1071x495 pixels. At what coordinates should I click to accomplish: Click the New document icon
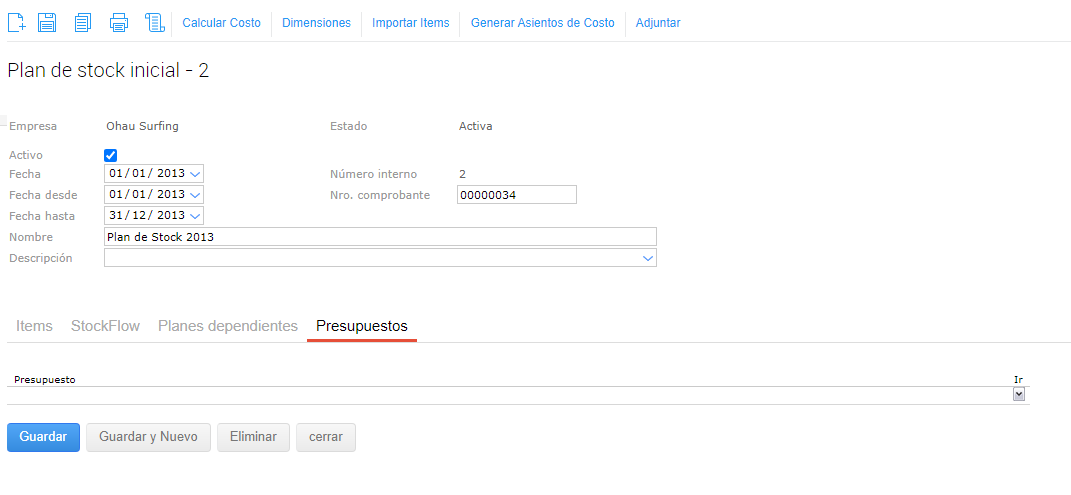[x=16, y=23]
